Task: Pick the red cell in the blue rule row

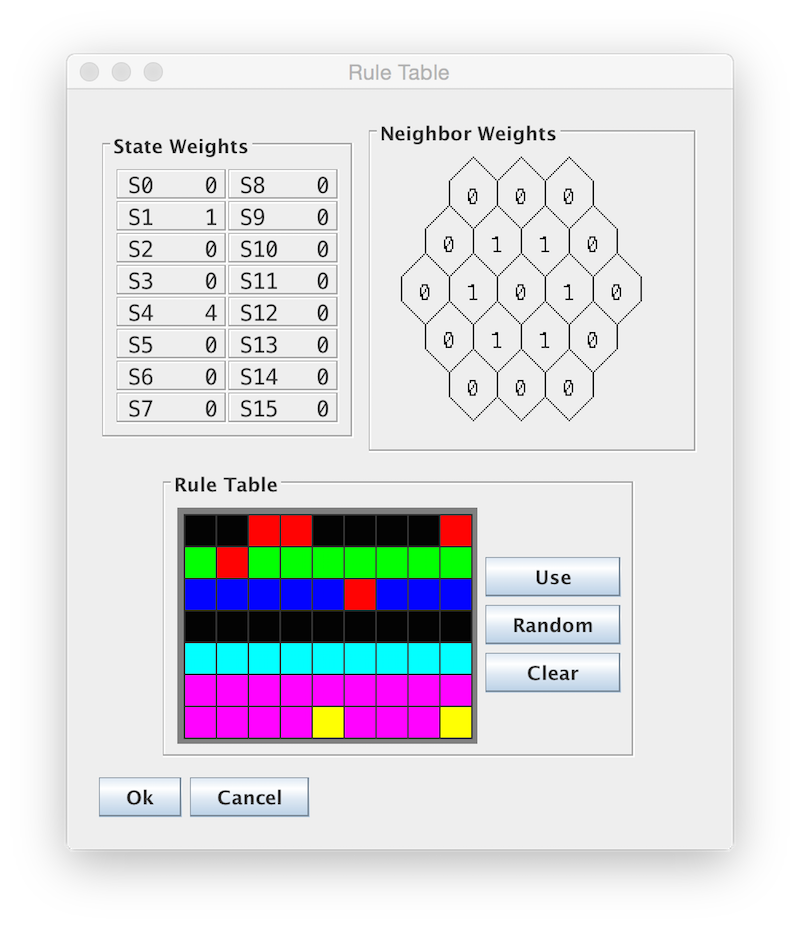Action: coord(360,594)
